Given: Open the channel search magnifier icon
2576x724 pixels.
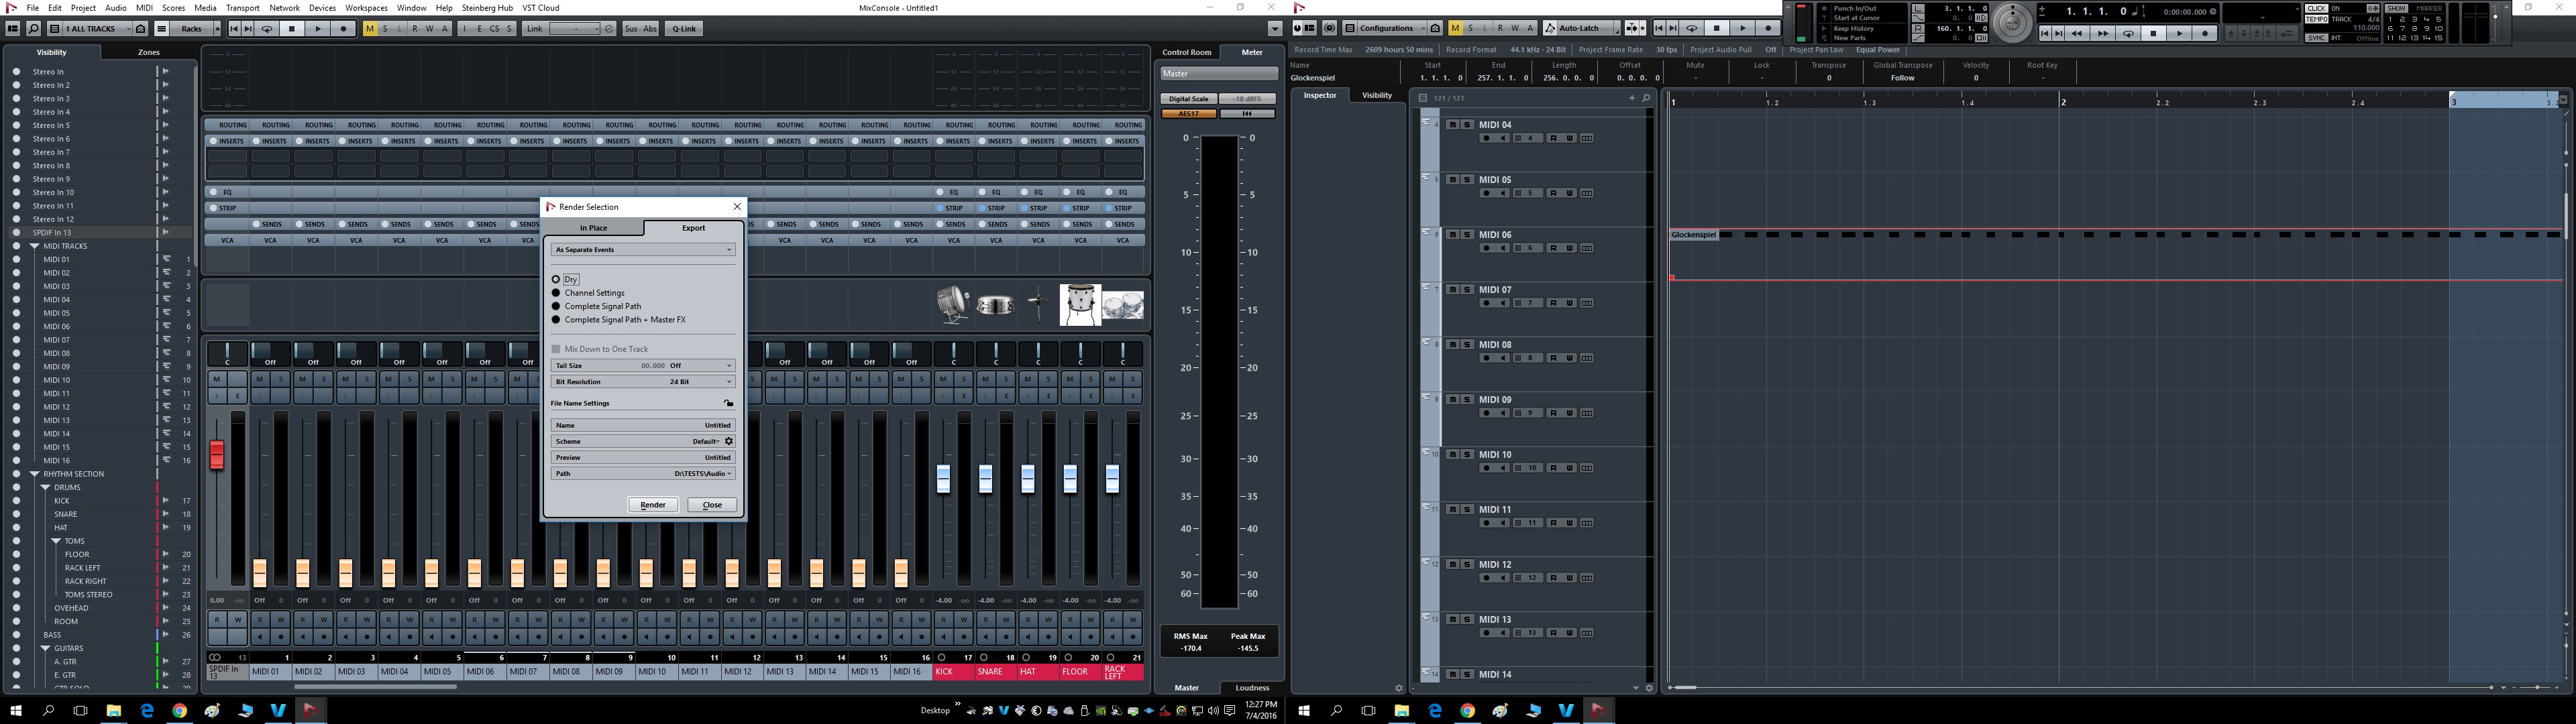Looking at the screenshot, I should (x=33, y=29).
